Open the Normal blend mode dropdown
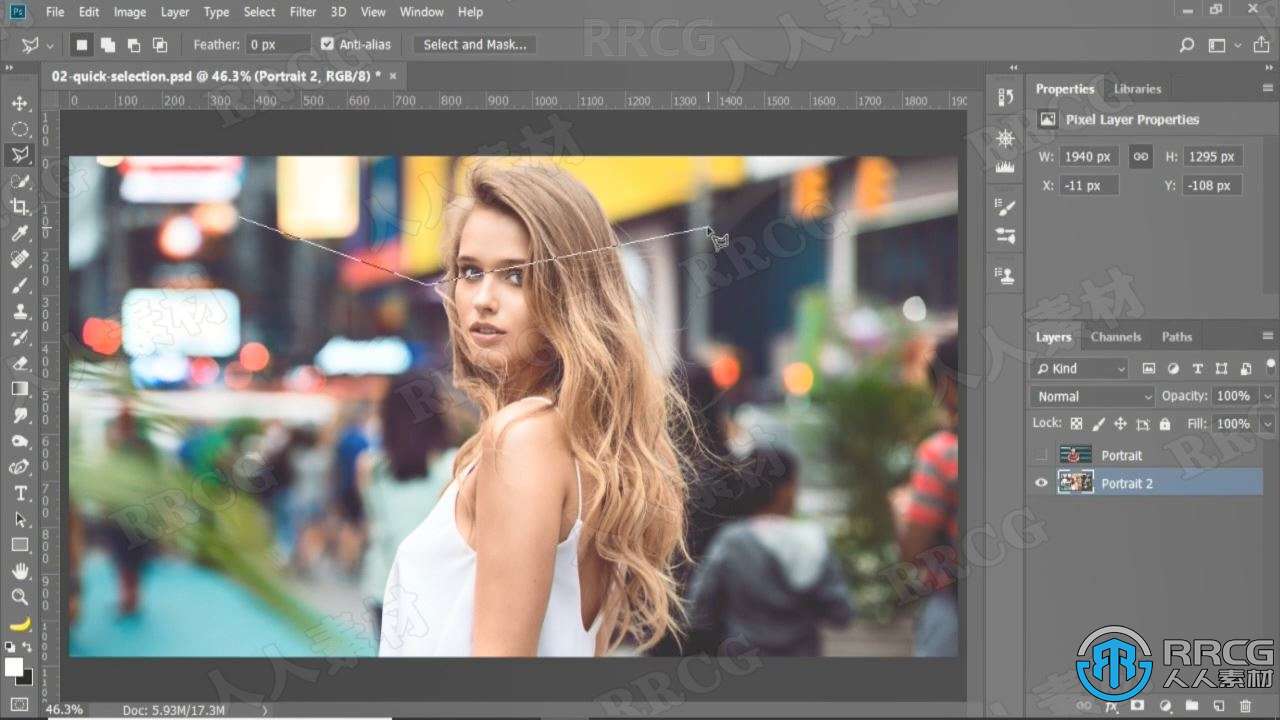 click(x=1092, y=396)
